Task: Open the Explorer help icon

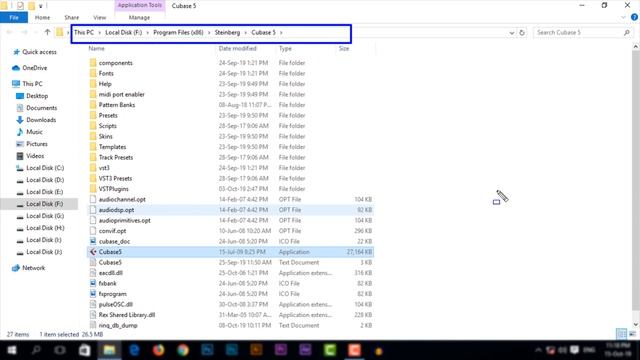Action: (634, 17)
